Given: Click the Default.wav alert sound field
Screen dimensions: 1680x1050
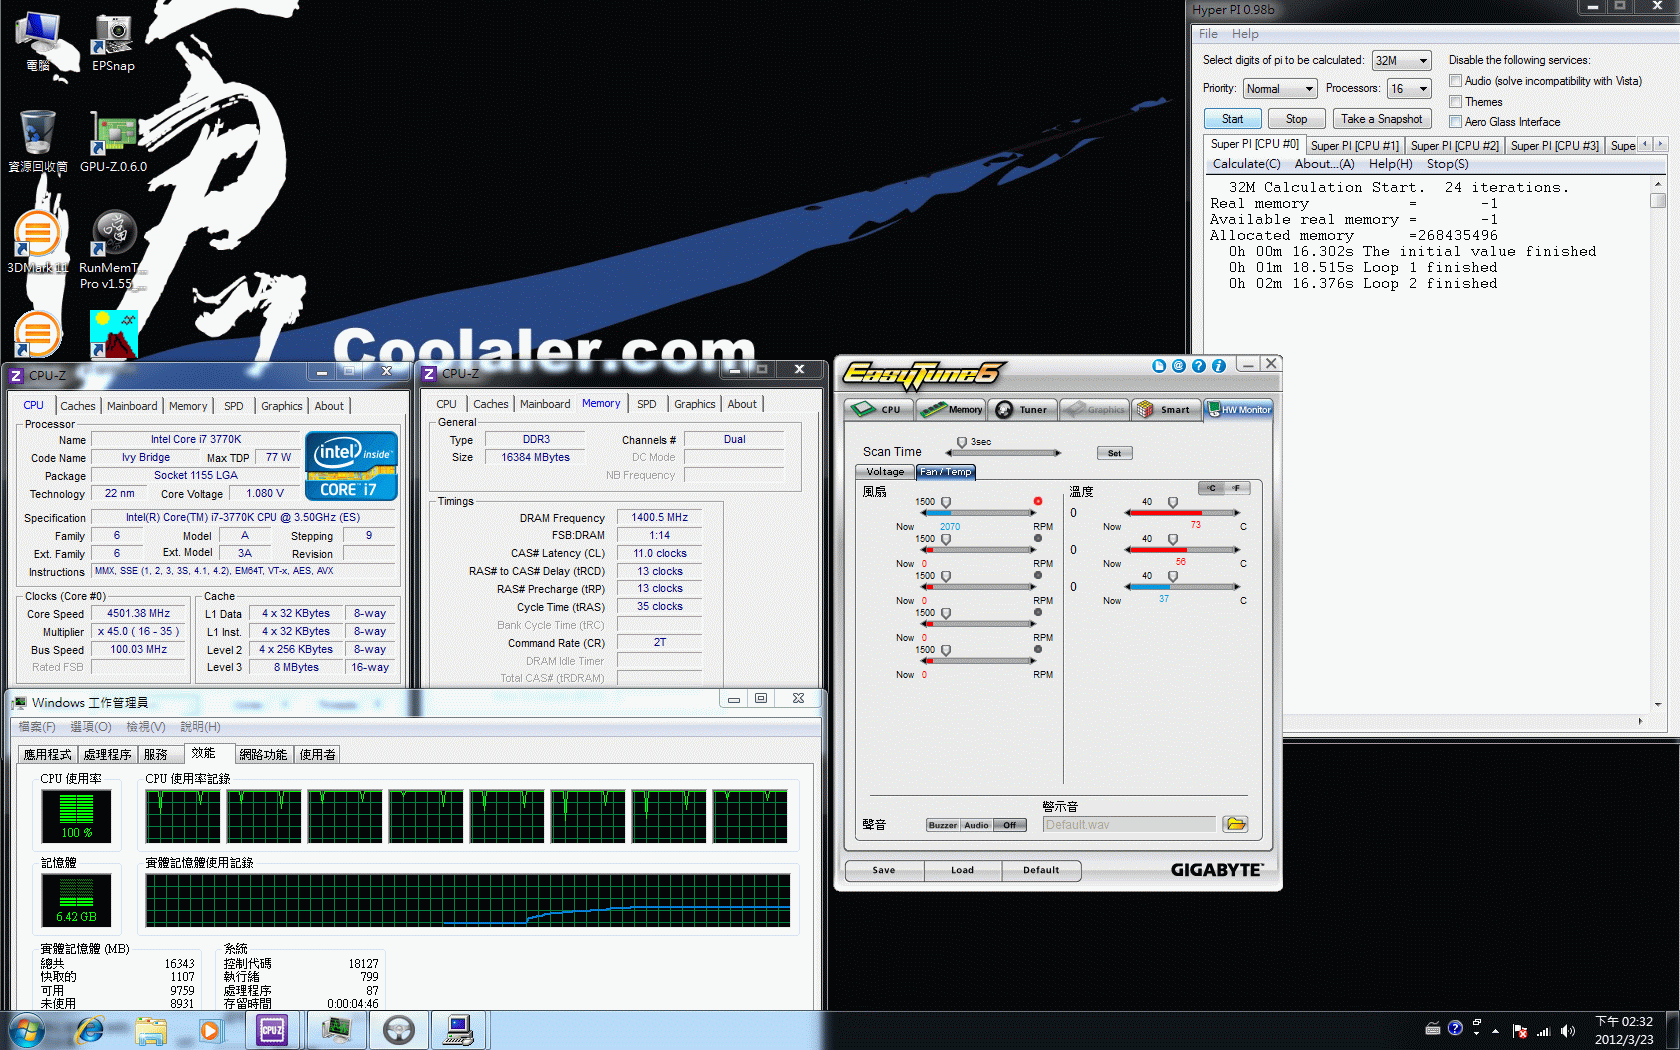Looking at the screenshot, I should pos(1129,824).
